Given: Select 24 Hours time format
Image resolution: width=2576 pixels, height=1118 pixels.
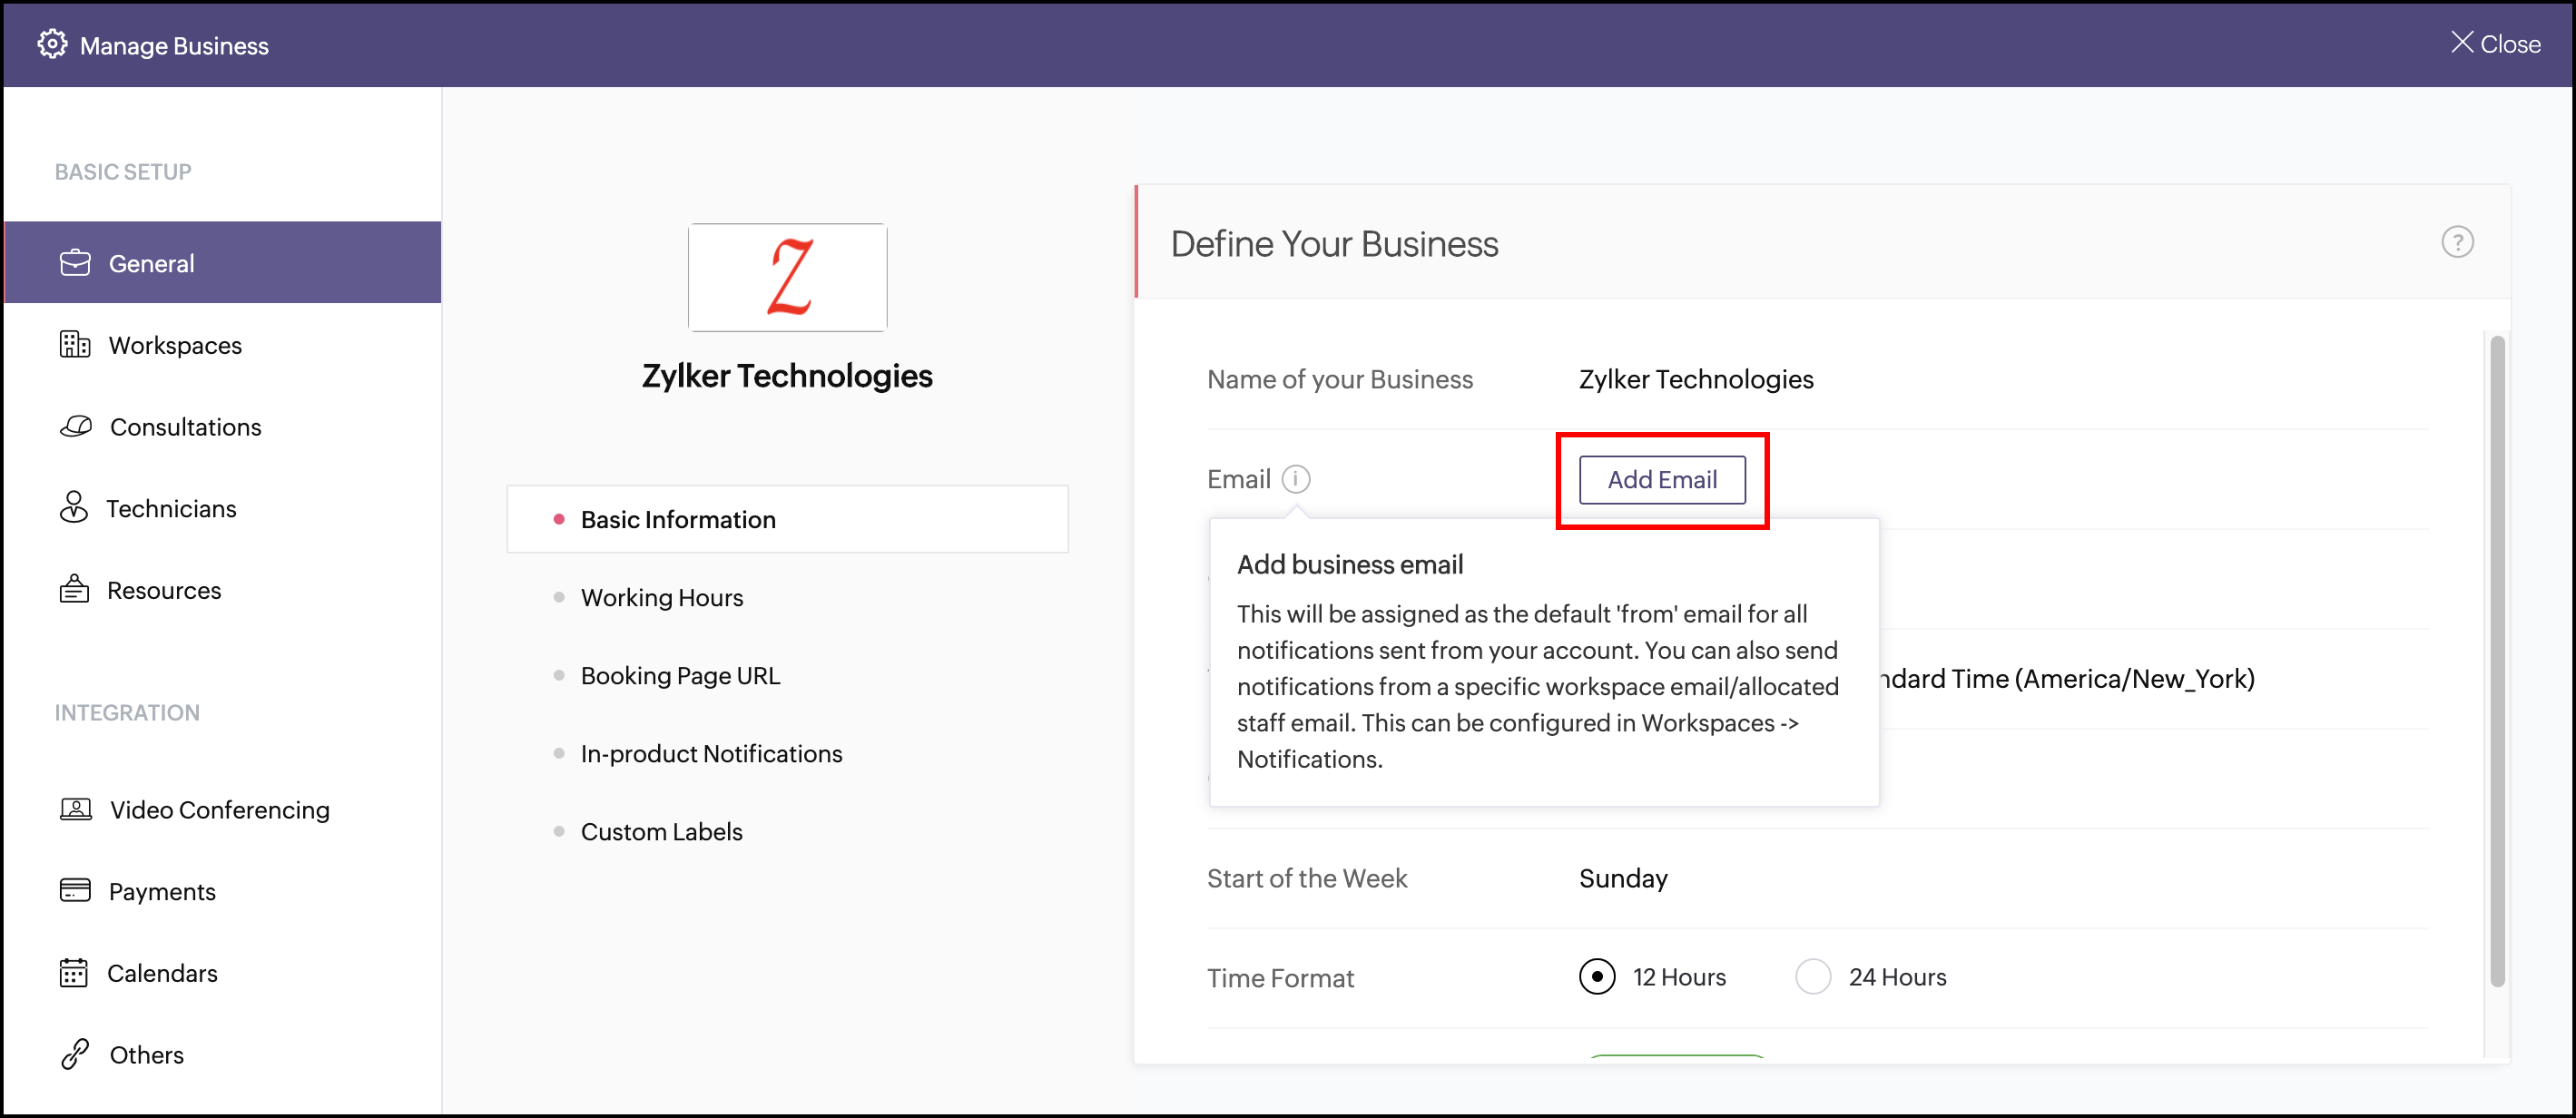Looking at the screenshot, I should [1812, 976].
